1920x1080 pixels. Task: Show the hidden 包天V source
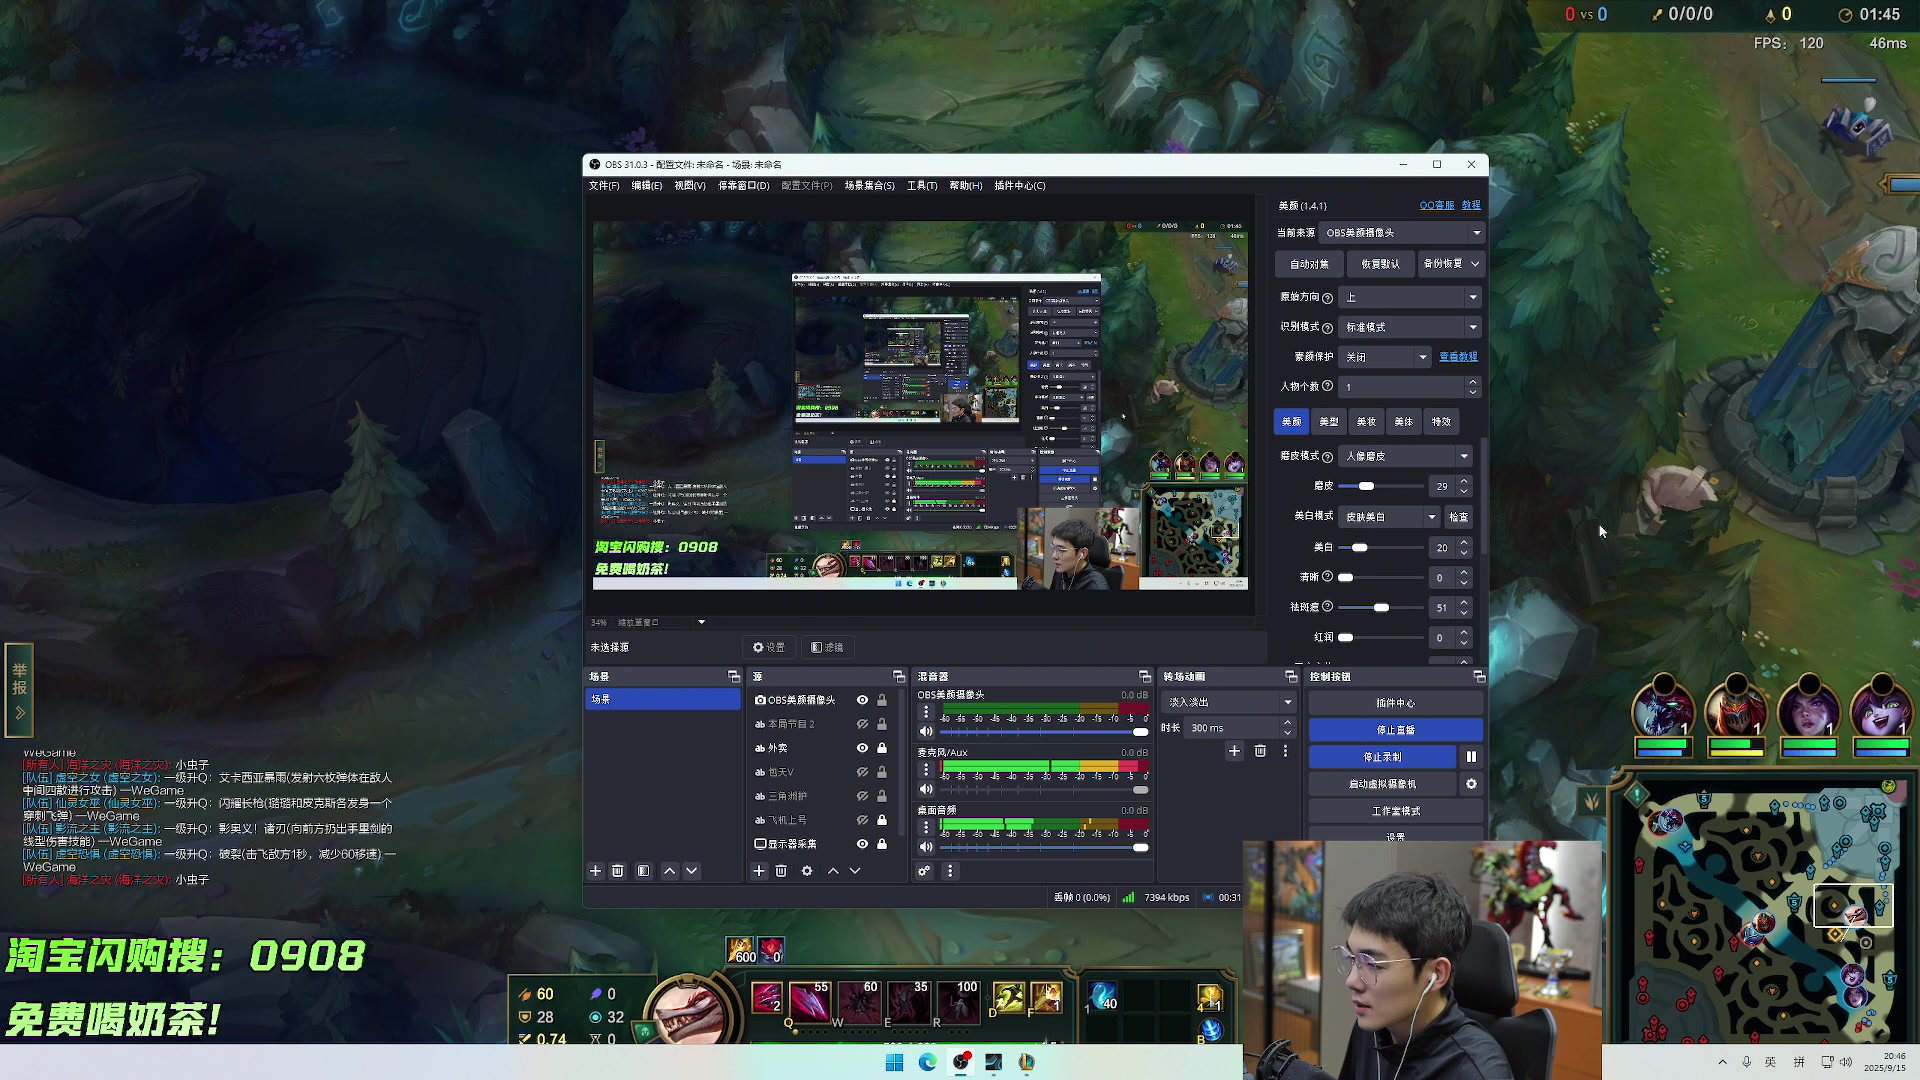[862, 772]
